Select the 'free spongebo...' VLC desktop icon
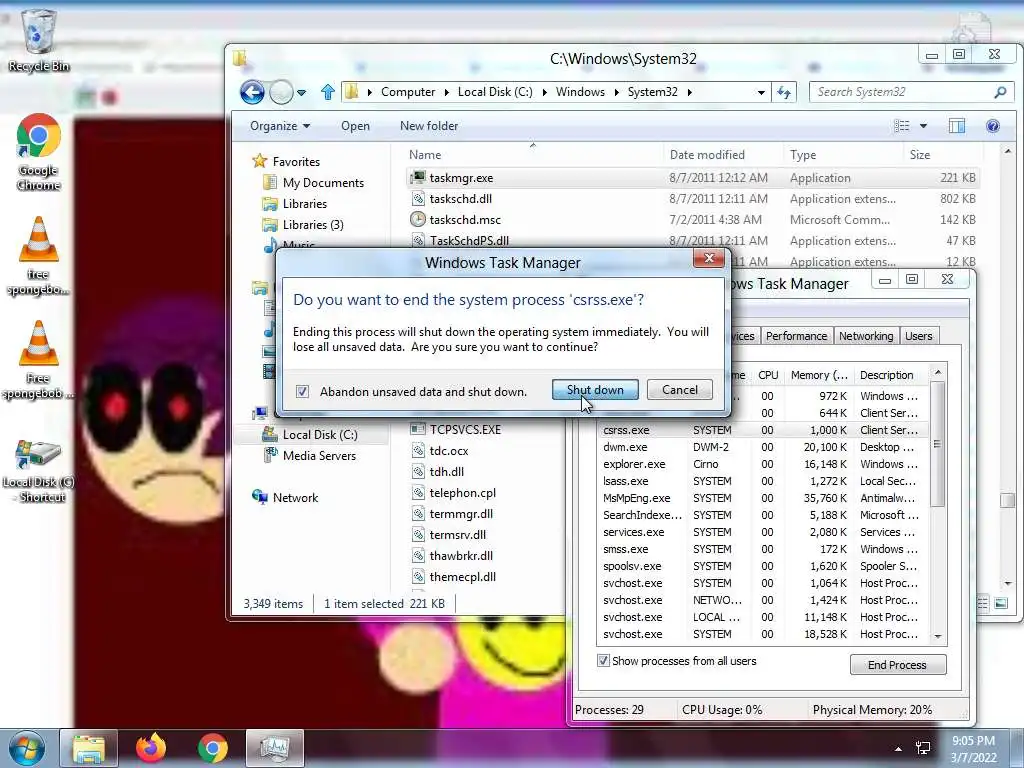 click(38, 256)
